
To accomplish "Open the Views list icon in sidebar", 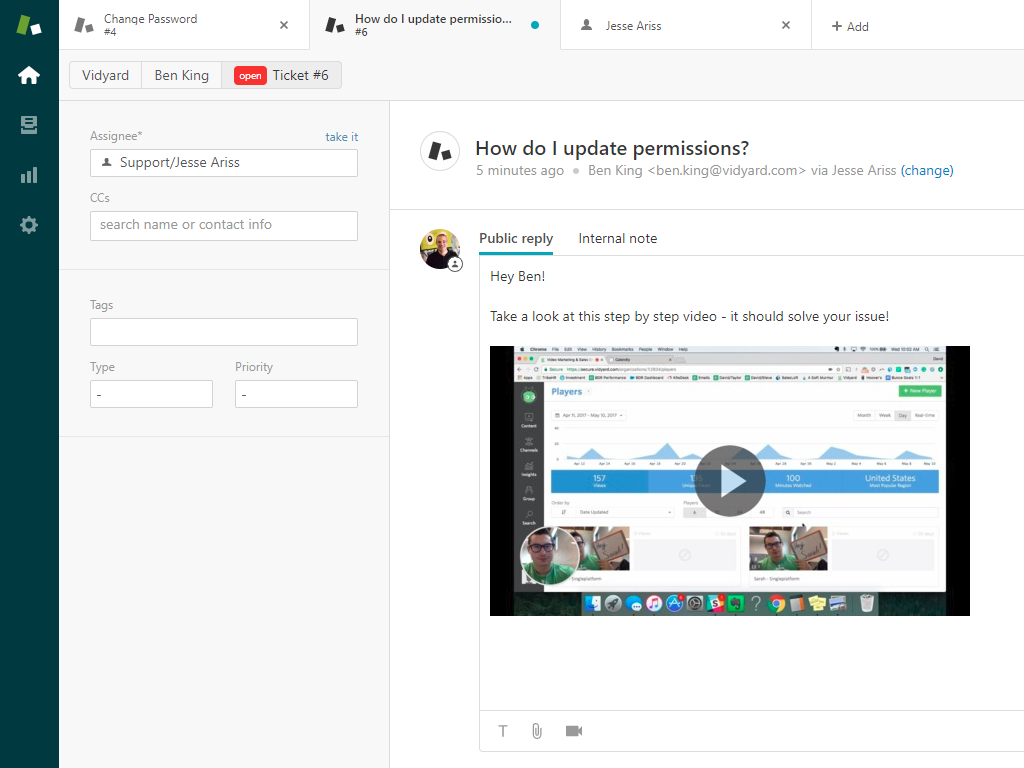I will point(29,125).
